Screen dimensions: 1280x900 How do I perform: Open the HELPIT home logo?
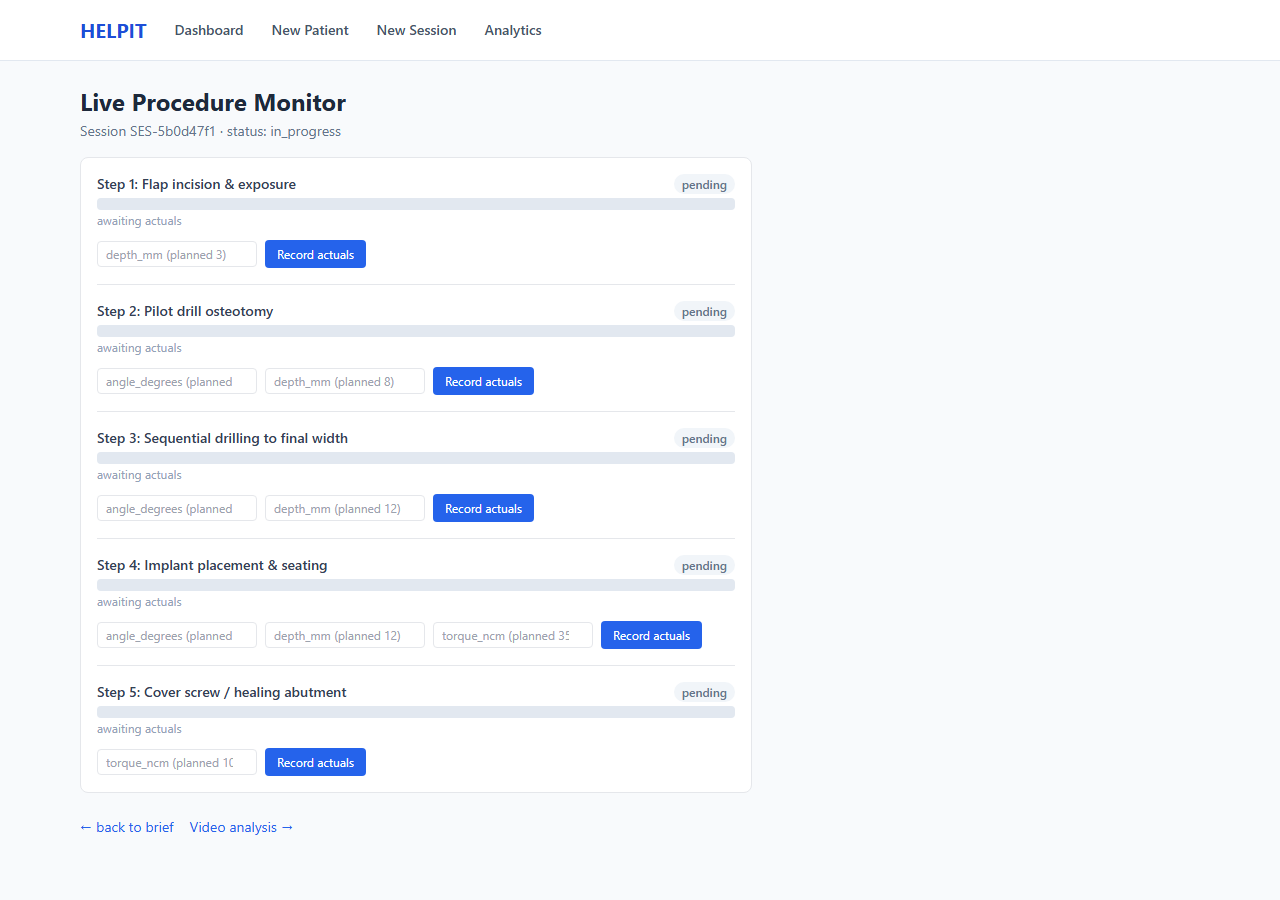coord(113,31)
